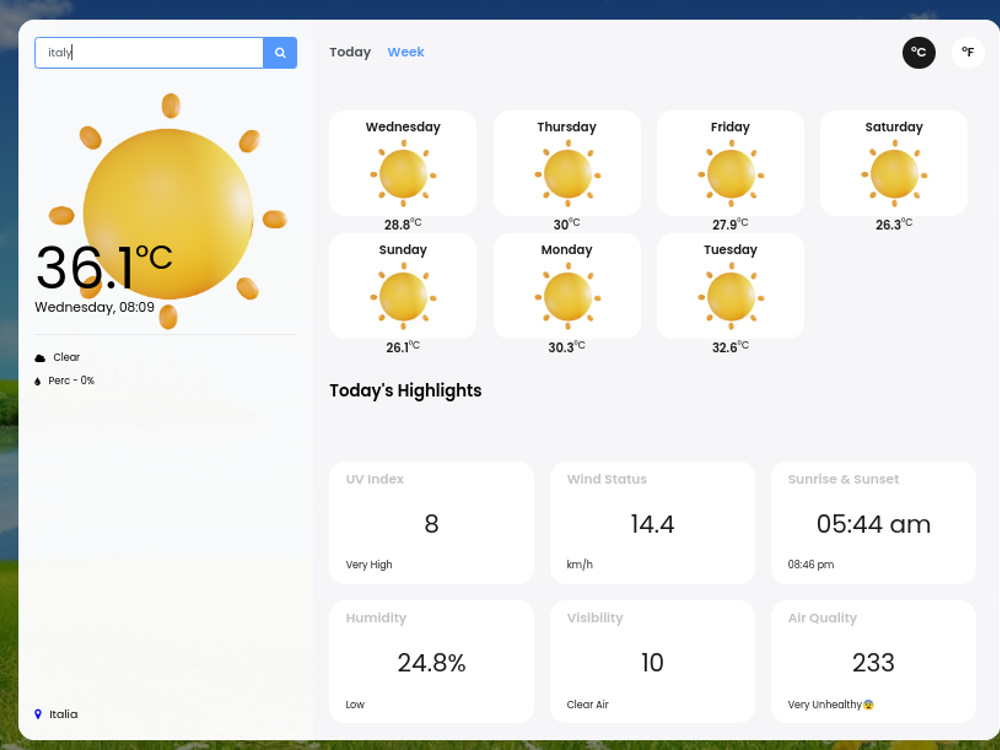1000x750 pixels.
Task: Click the km/h wind unit label
Action: (580, 564)
